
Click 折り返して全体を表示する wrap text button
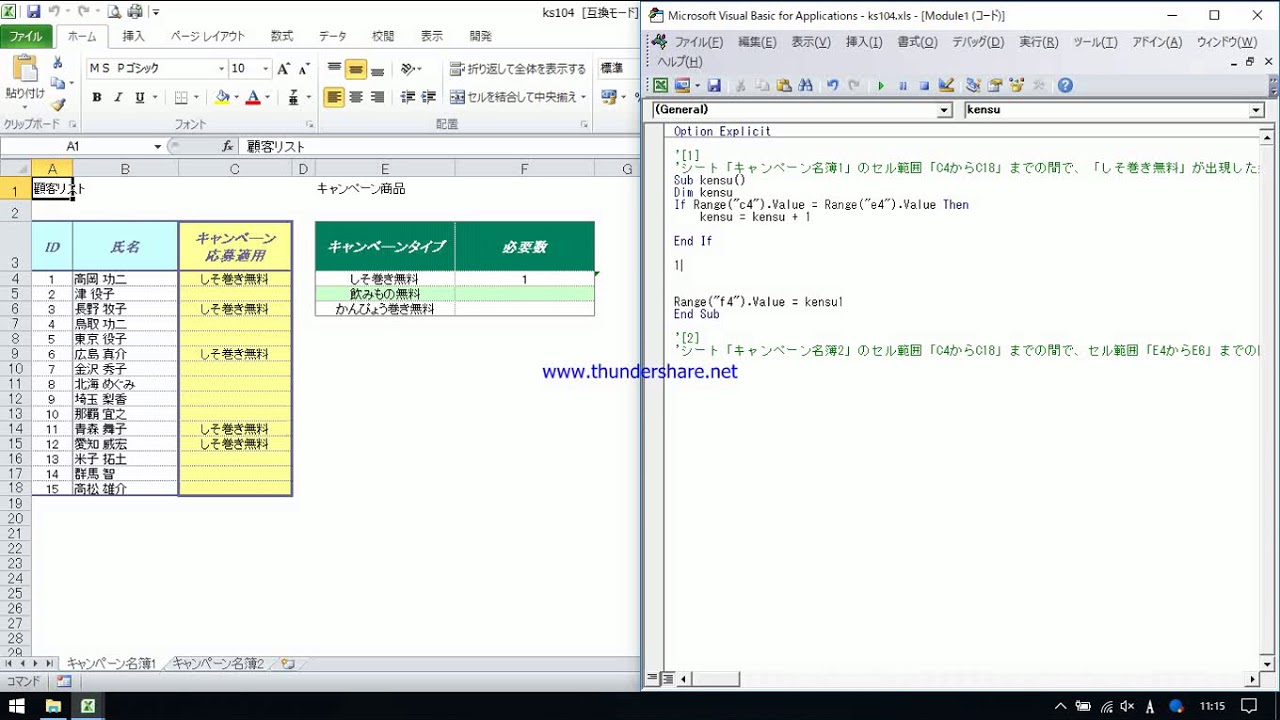(518, 69)
